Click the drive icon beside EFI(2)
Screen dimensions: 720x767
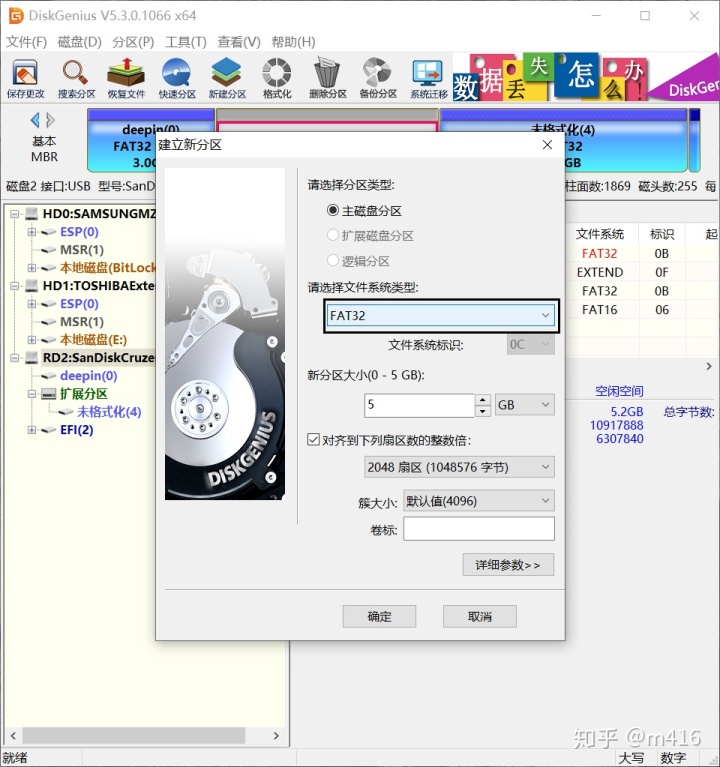(x=49, y=430)
